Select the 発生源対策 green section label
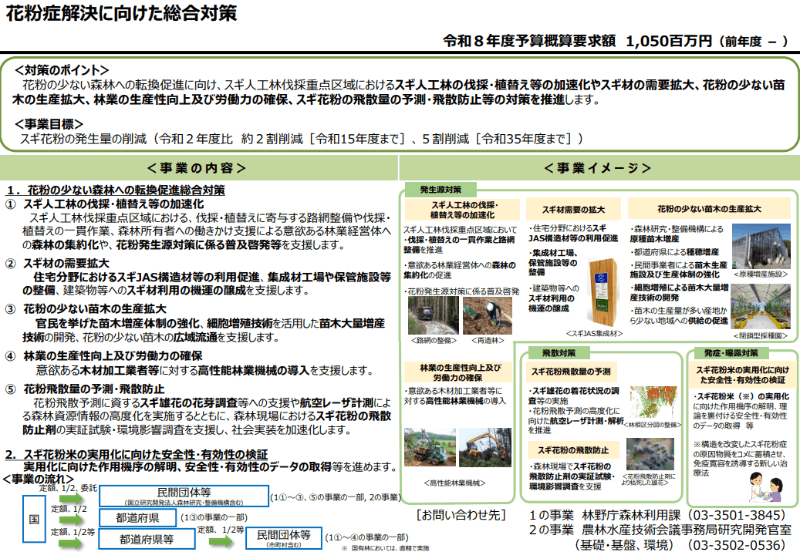Image resolution: width=800 pixels, height=552 pixels. [440, 188]
